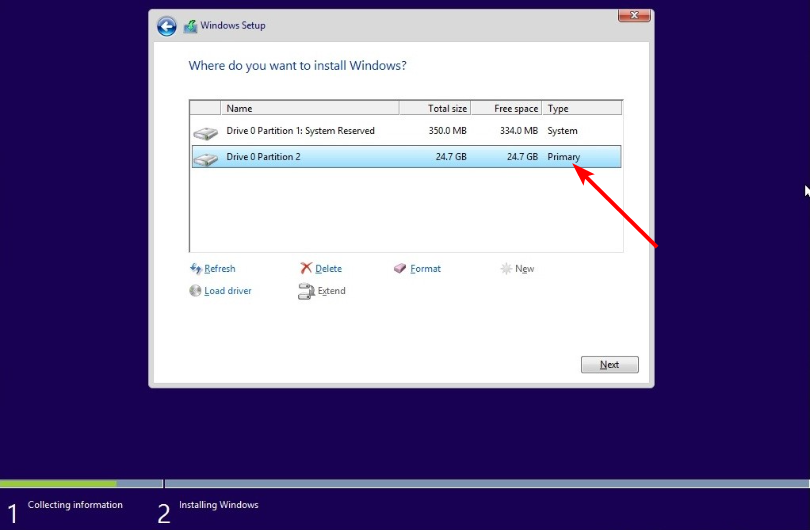
Task: Click the Collecting information step label
Action: [x=75, y=505]
